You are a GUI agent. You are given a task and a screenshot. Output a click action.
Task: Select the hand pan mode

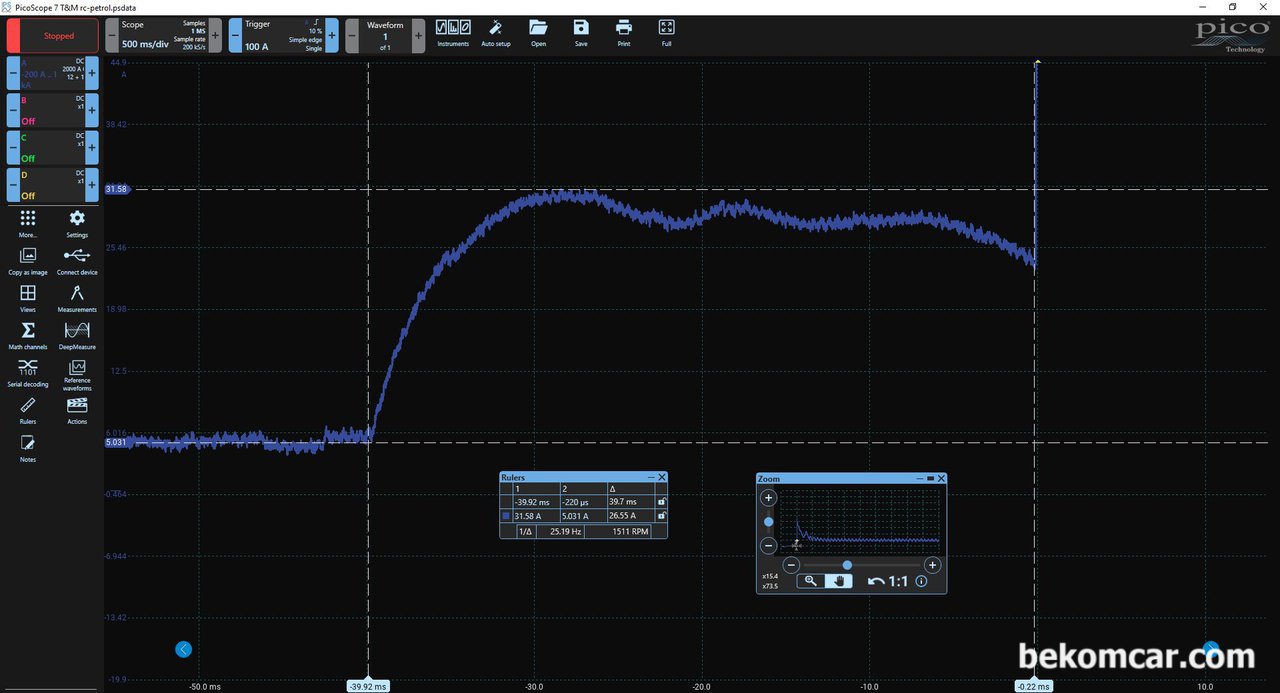tap(839, 580)
